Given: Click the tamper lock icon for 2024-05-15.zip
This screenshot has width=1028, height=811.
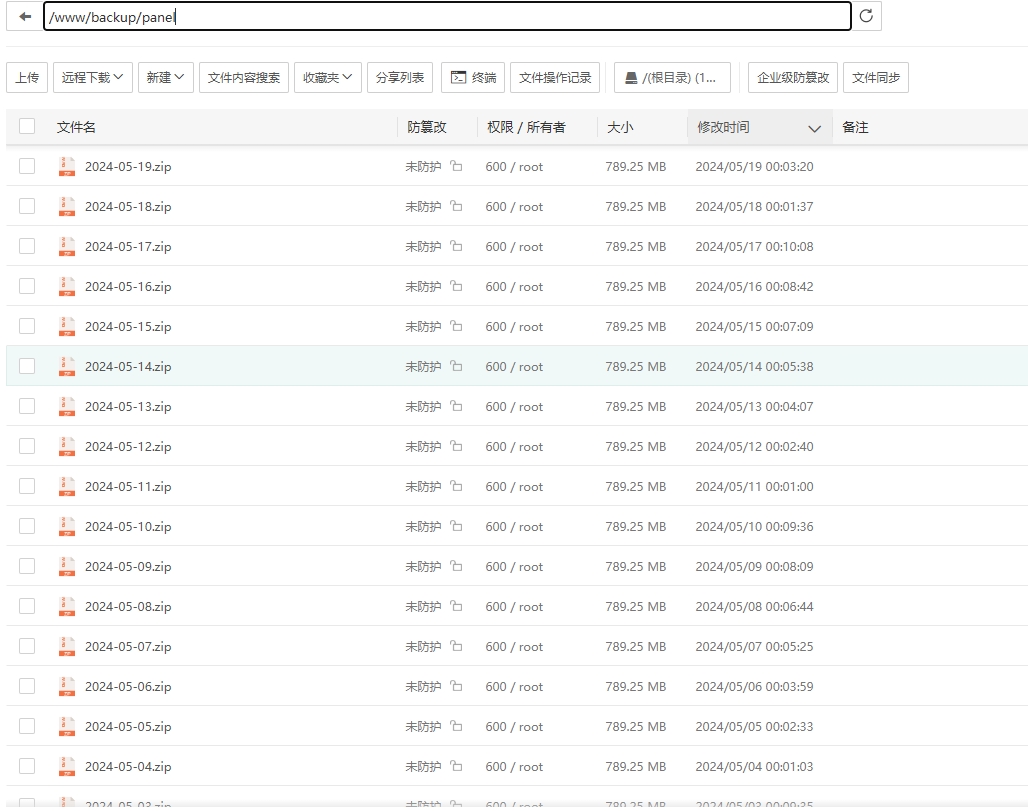Looking at the screenshot, I should click(x=456, y=326).
